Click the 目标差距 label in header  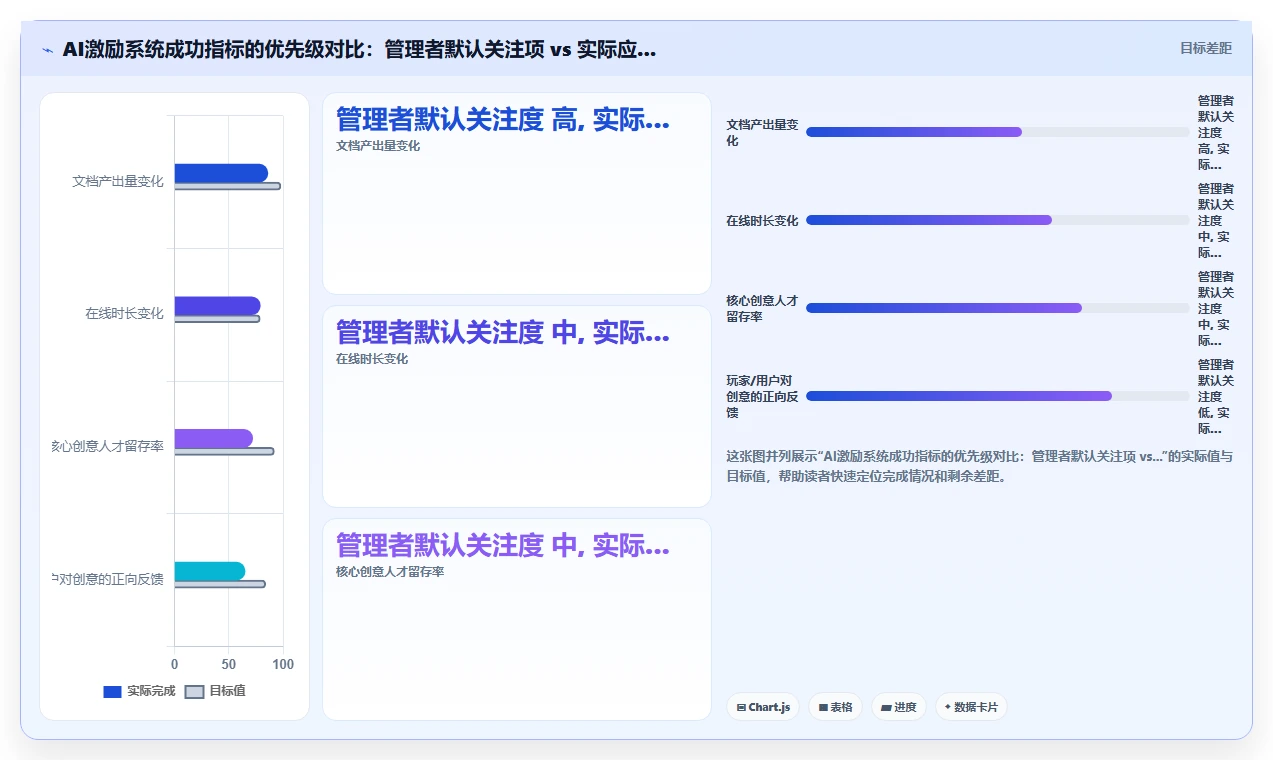tap(1206, 48)
